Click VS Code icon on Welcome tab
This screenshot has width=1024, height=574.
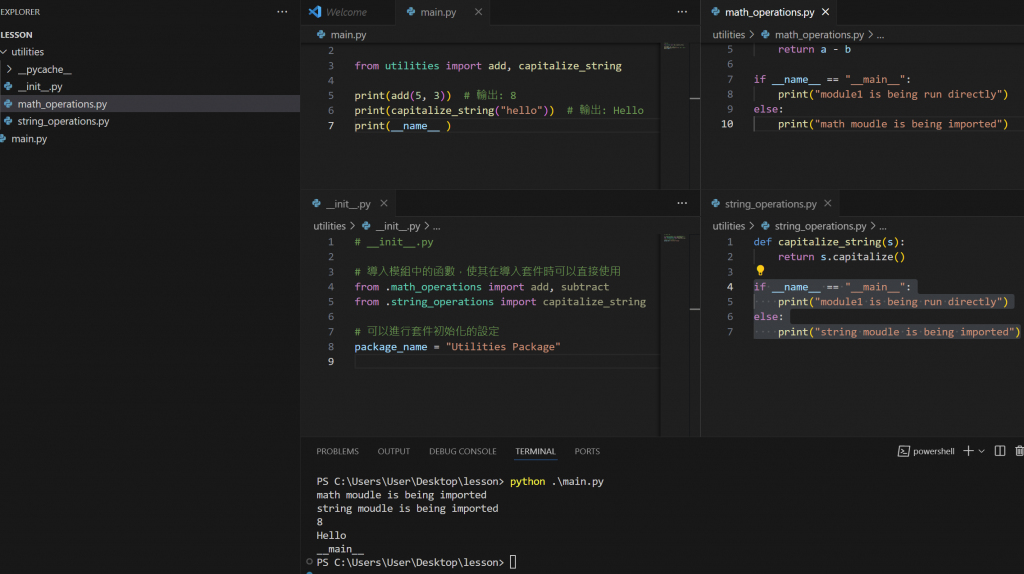tap(315, 12)
